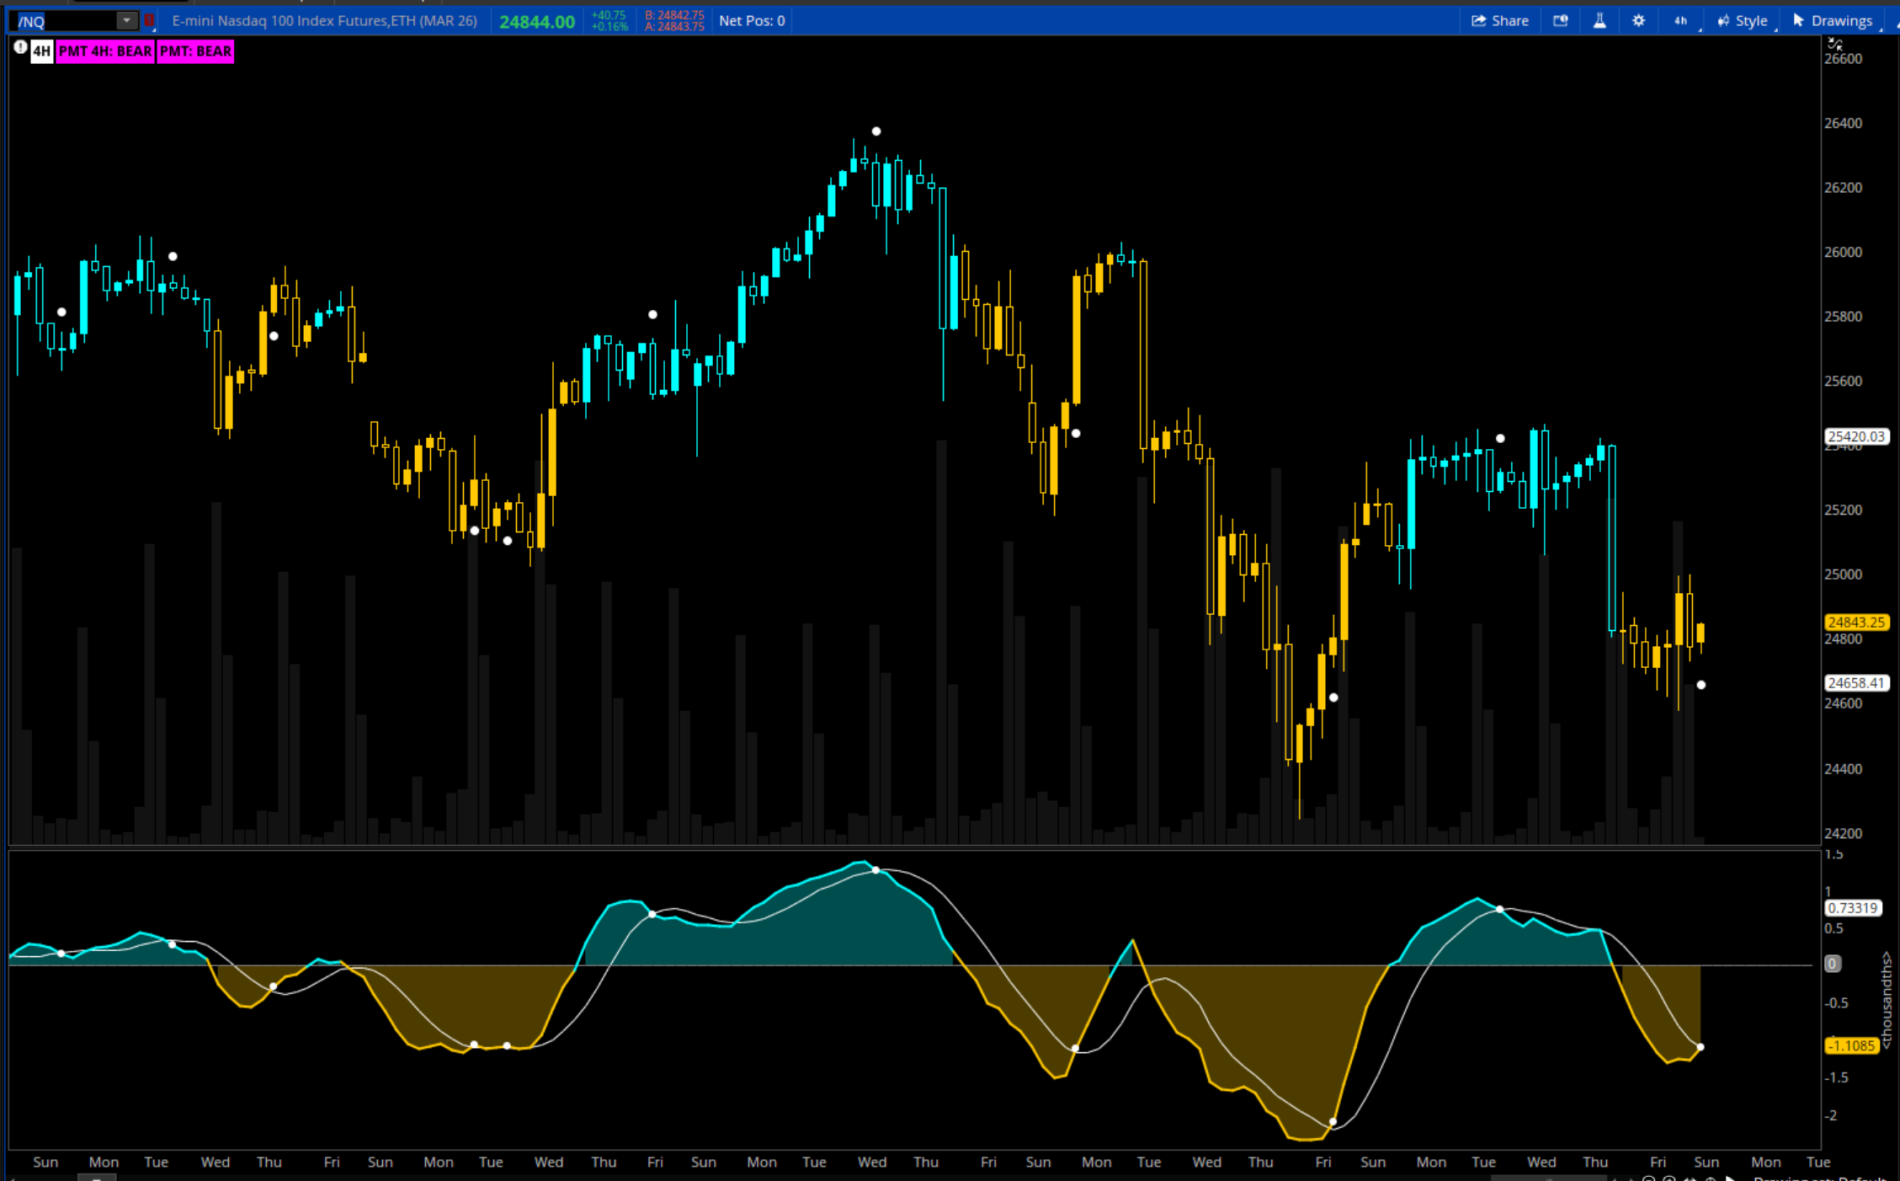This screenshot has height=1181, width=1900.
Task: Open the Style menu
Action: 1743,20
